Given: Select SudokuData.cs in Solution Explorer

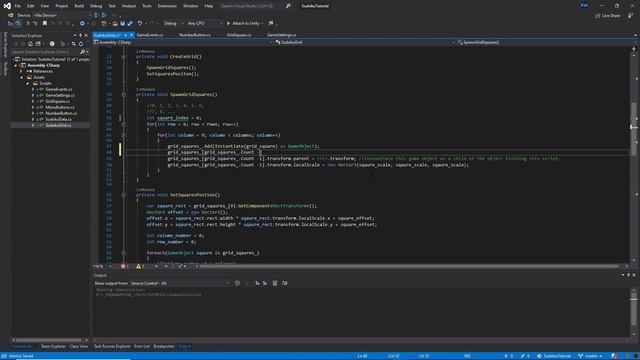Looking at the screenshot, I should click(x=59, y=119).
